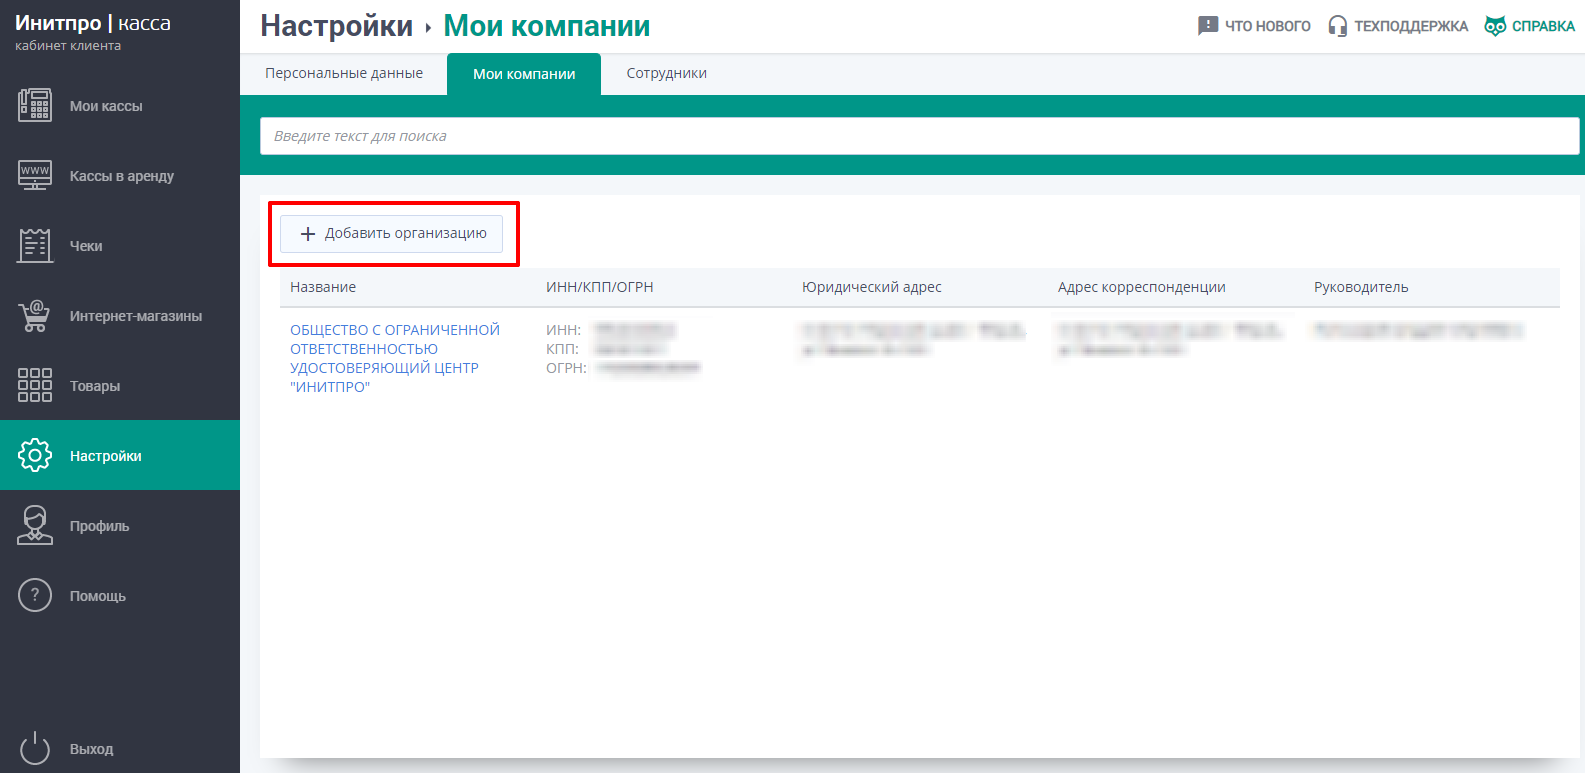Select the Адрес корреспонденции column header

coord(1142,287)
